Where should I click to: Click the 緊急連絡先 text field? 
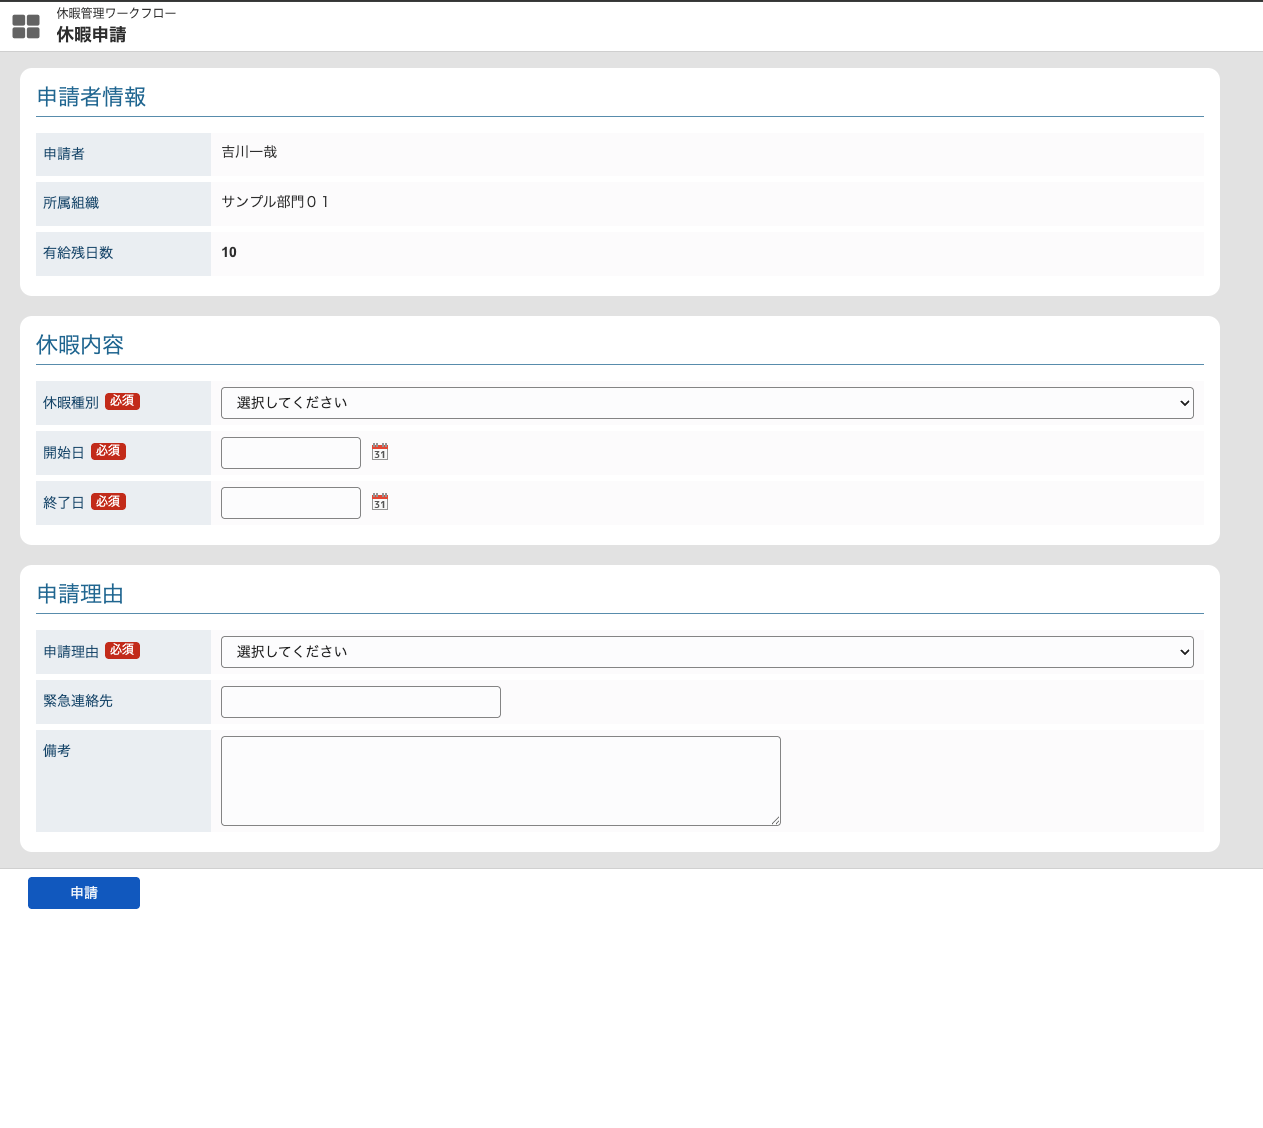[361, 702]
